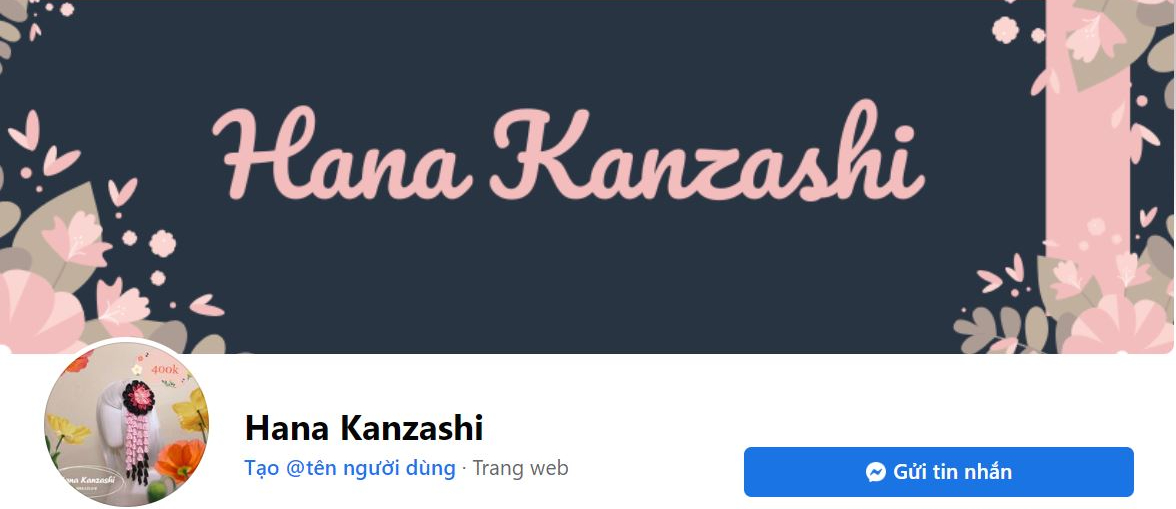Click the Gửi tin nhắn button

pos(938,472)
